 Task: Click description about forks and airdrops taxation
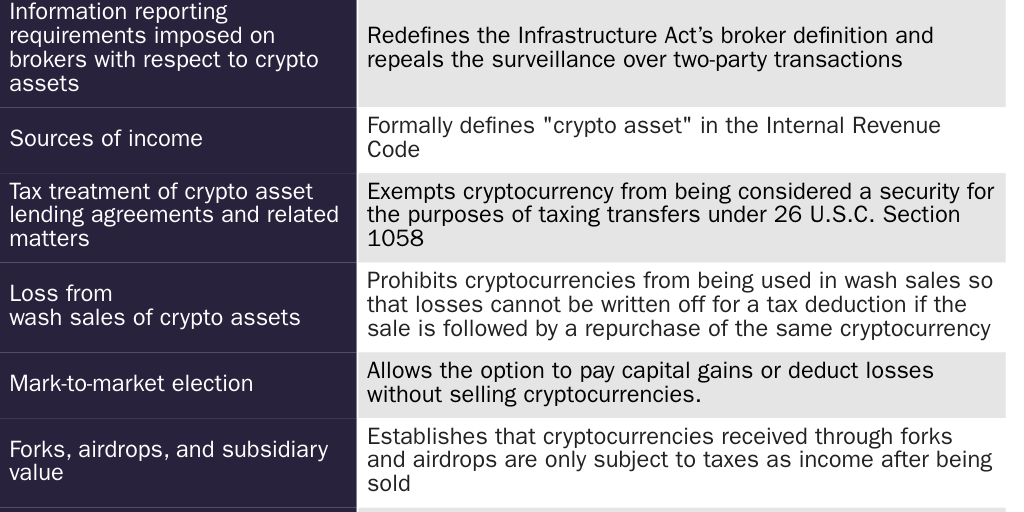(x=680, y=460)
